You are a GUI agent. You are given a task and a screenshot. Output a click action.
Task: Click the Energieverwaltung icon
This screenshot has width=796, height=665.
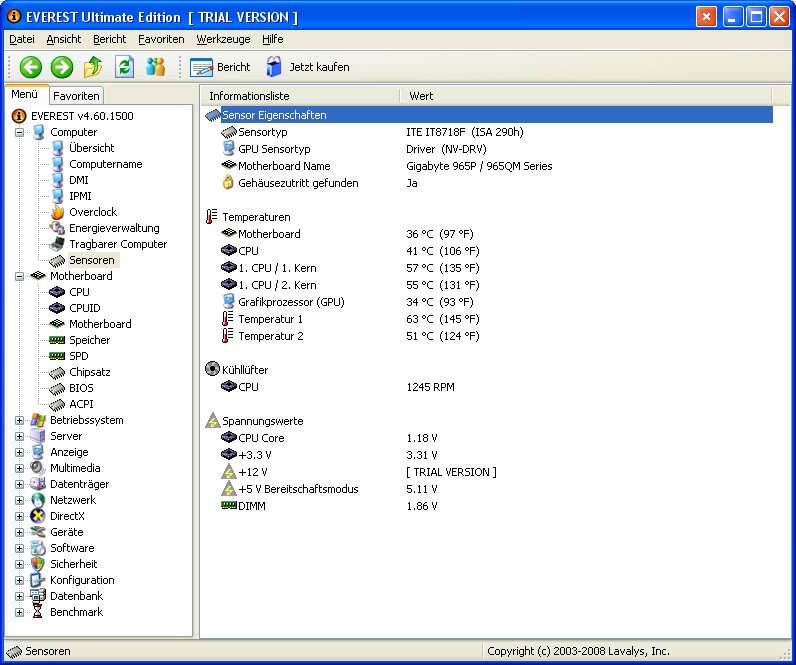[57, 228]
